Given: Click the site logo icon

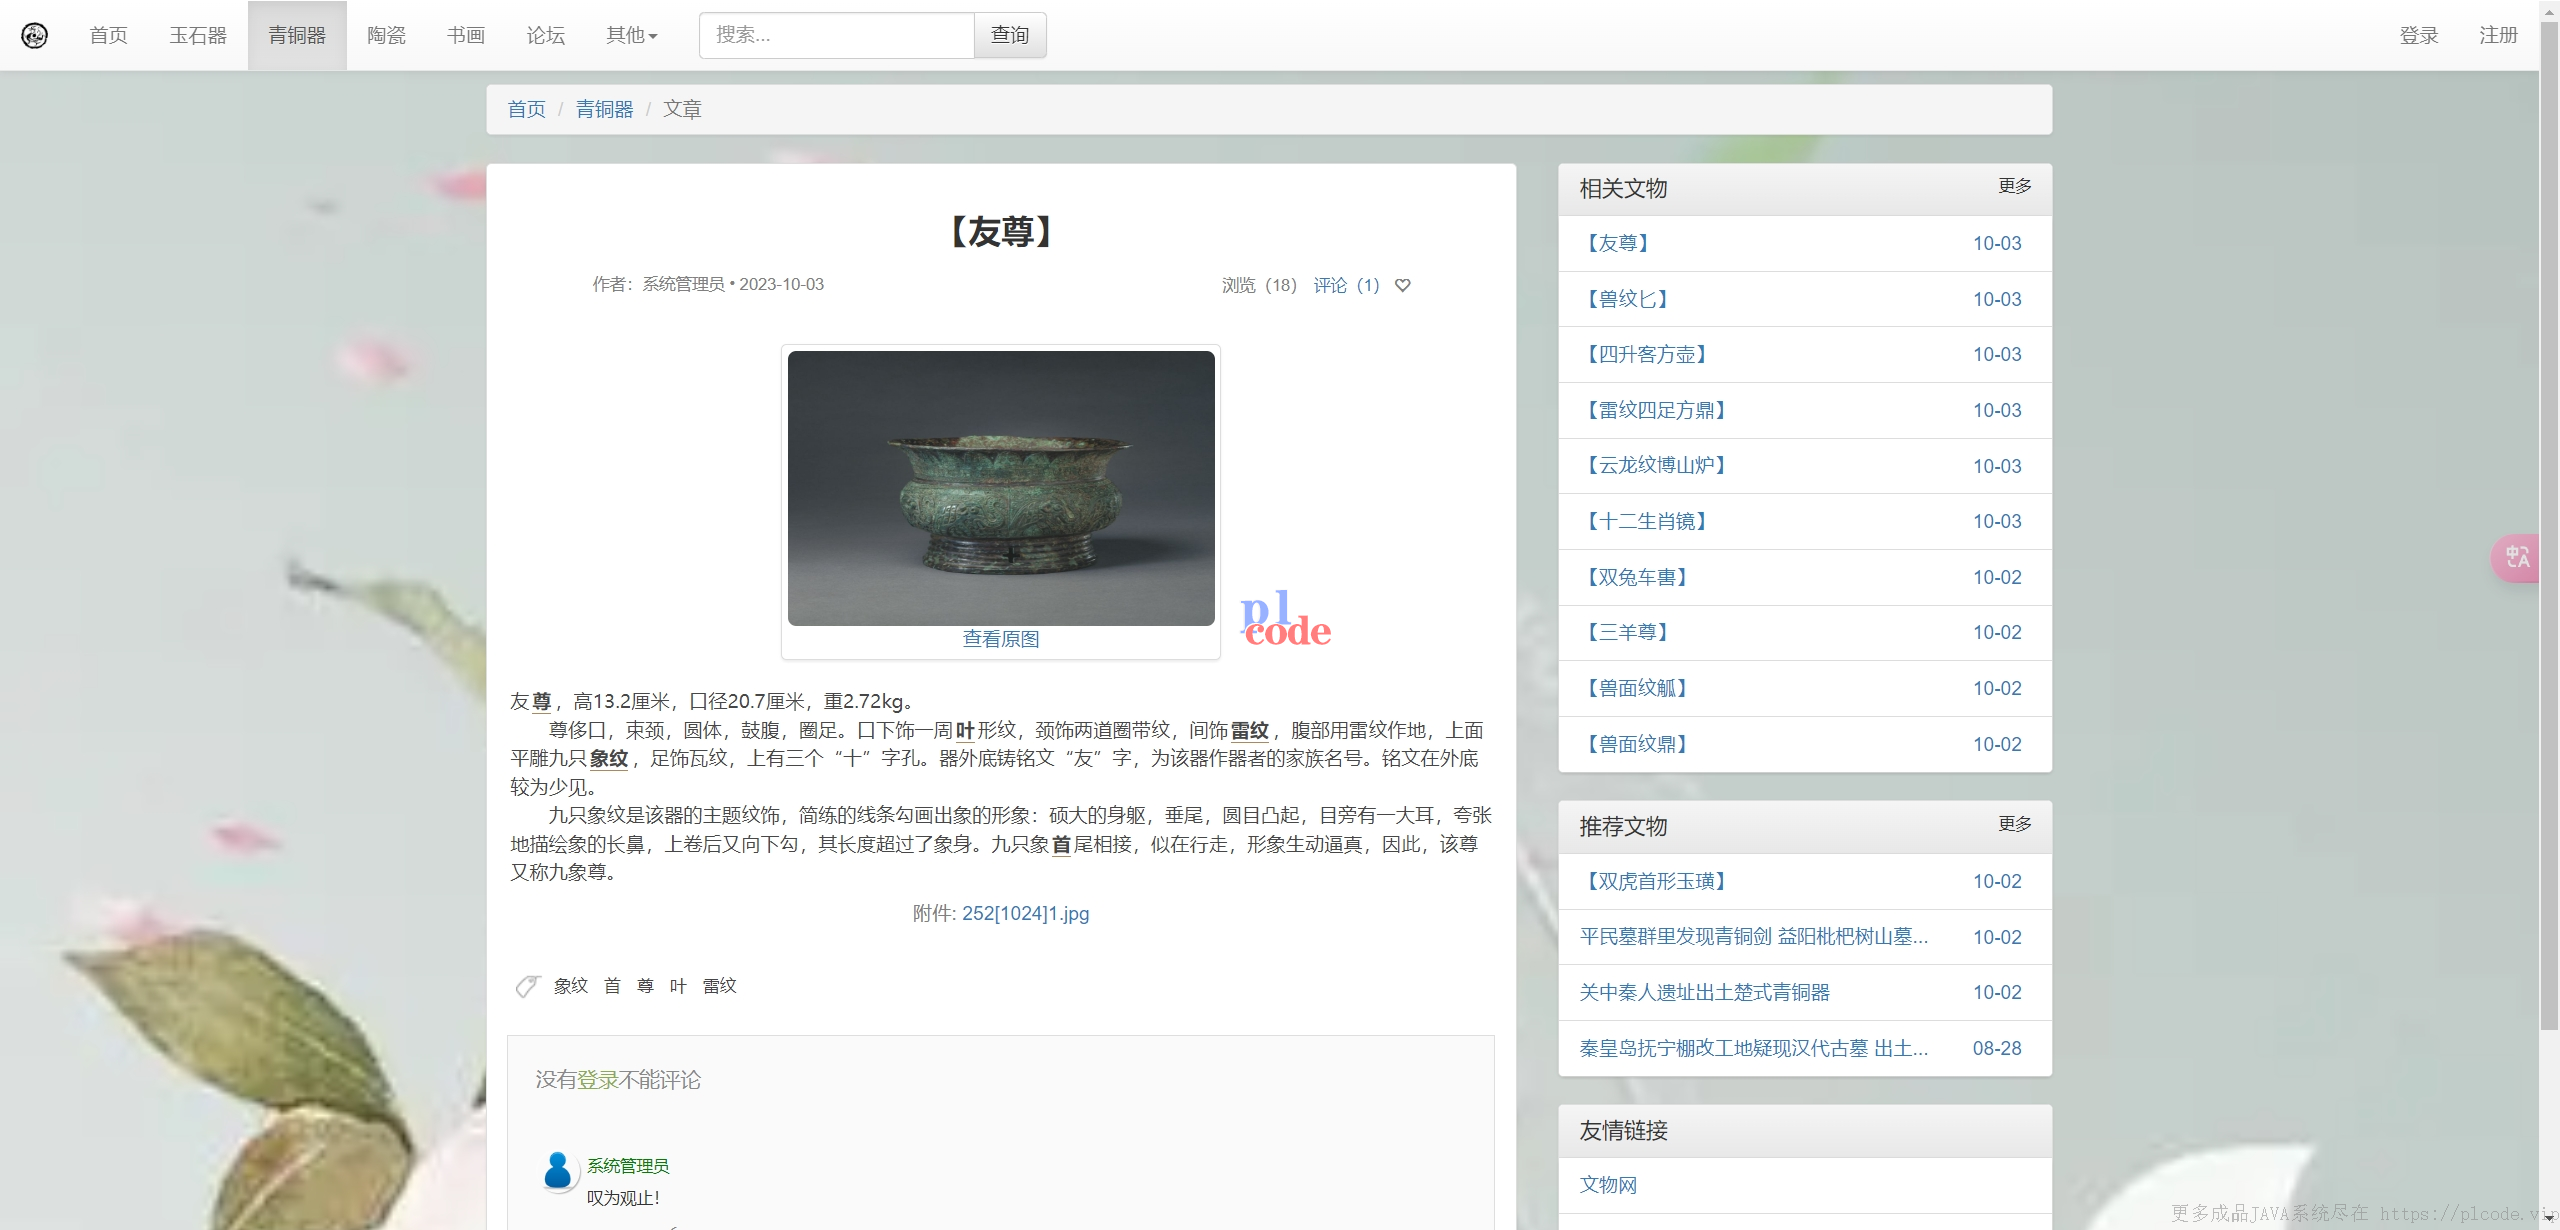Looking at the screenshot, I should 35,35.
